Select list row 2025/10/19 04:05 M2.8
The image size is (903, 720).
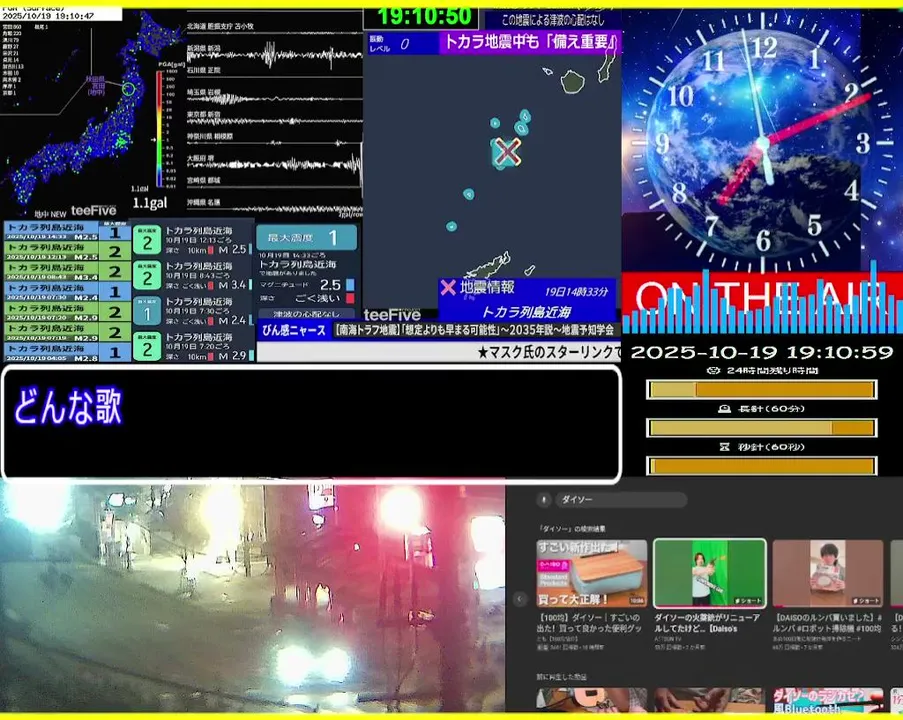(67, 353)
